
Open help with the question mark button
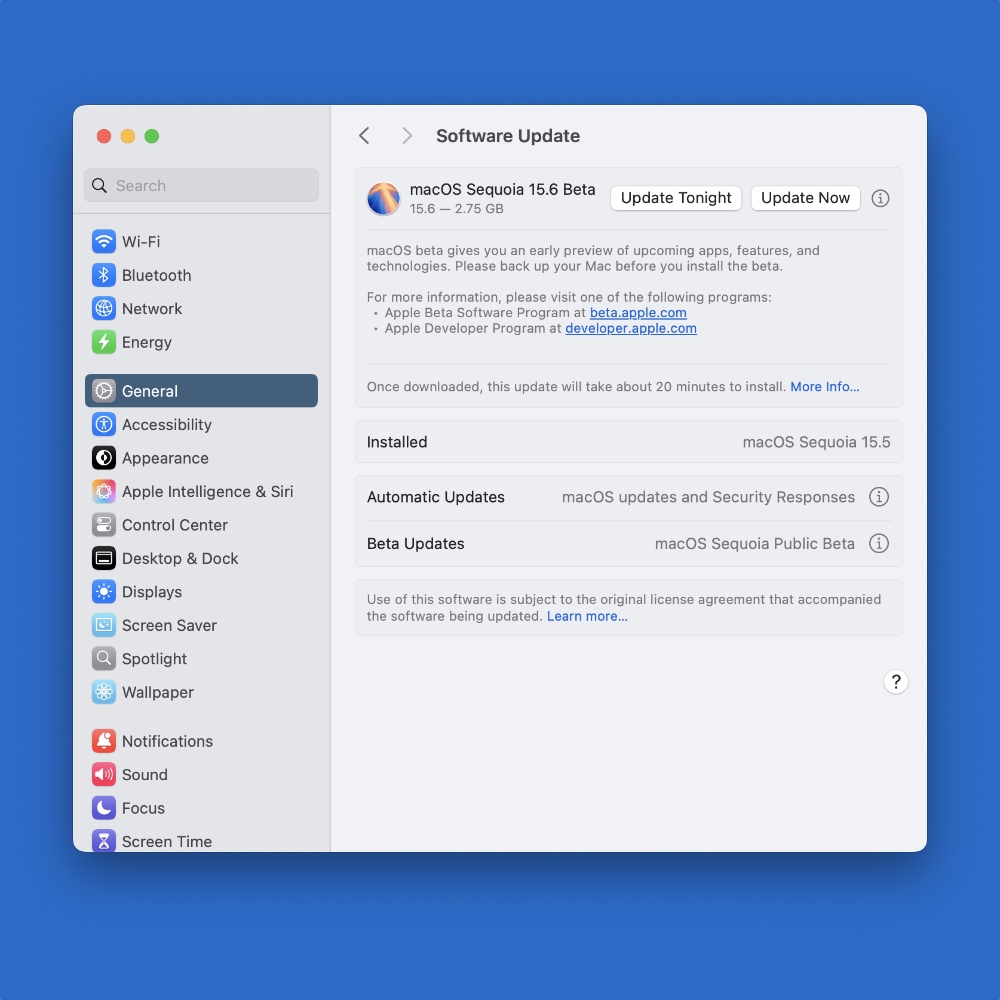pos(895,682)
